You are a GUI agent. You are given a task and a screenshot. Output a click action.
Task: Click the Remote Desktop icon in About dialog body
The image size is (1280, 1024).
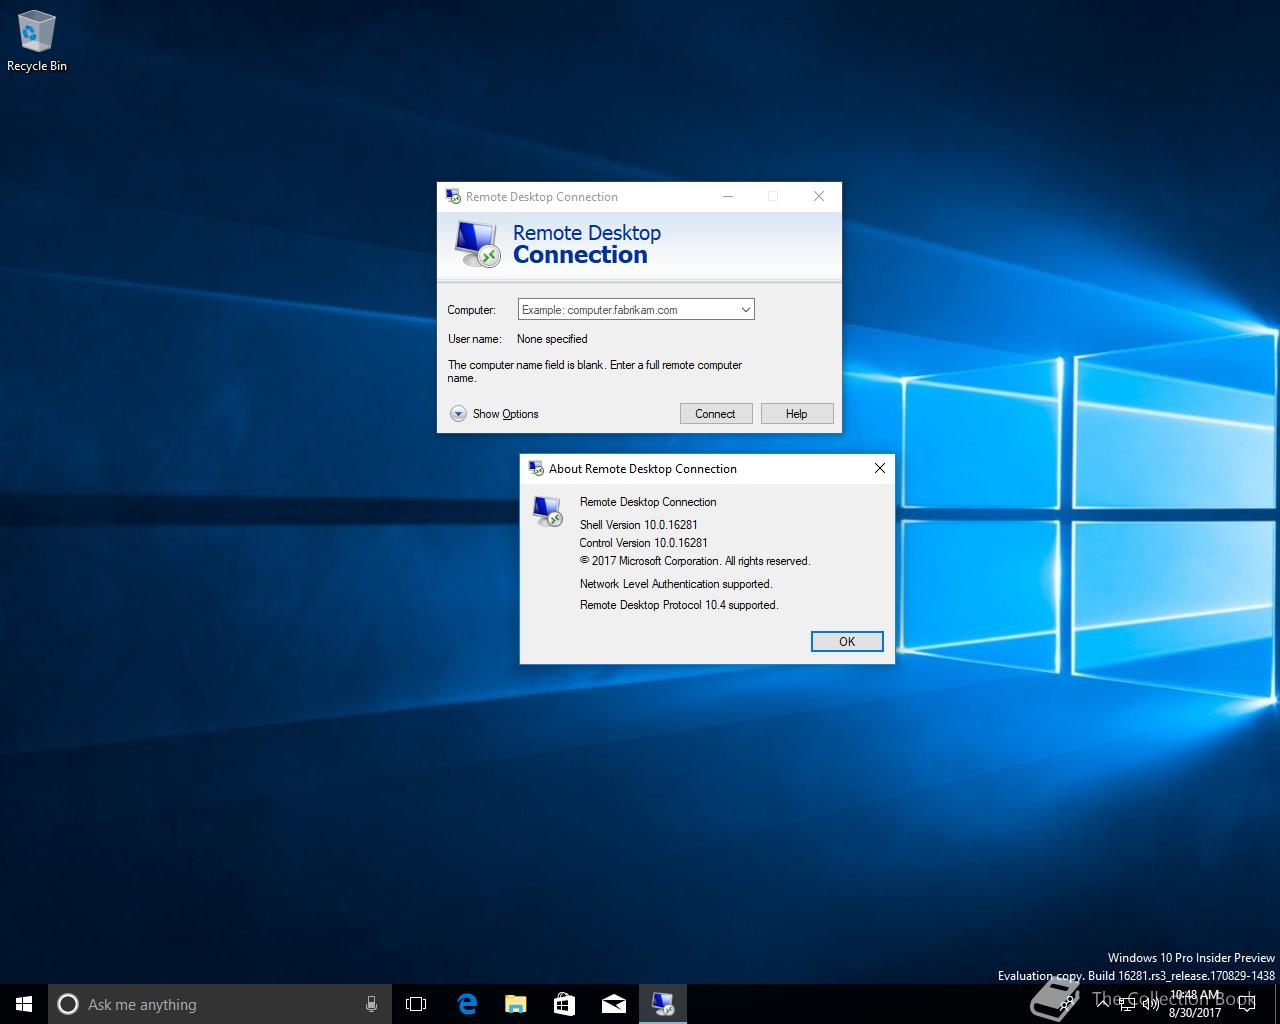click(547, 511)
